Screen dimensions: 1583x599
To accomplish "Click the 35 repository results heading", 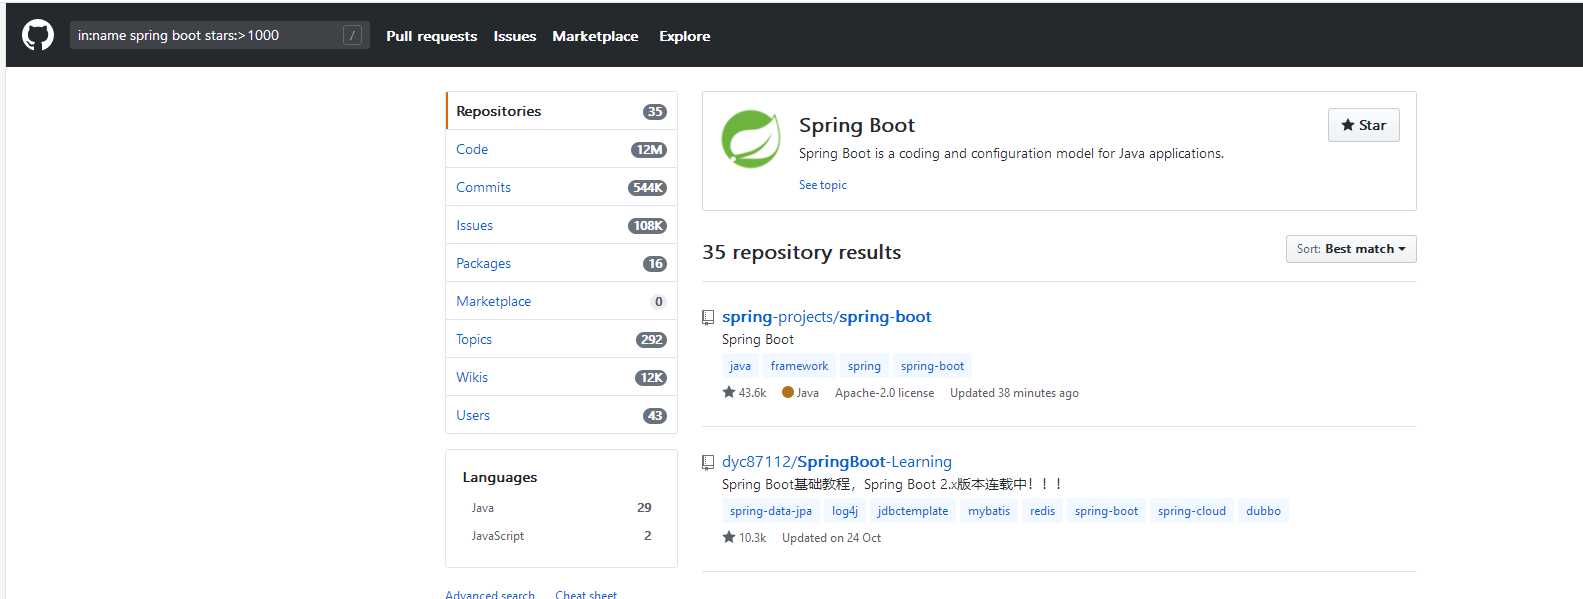I will (x=802, y=252).
